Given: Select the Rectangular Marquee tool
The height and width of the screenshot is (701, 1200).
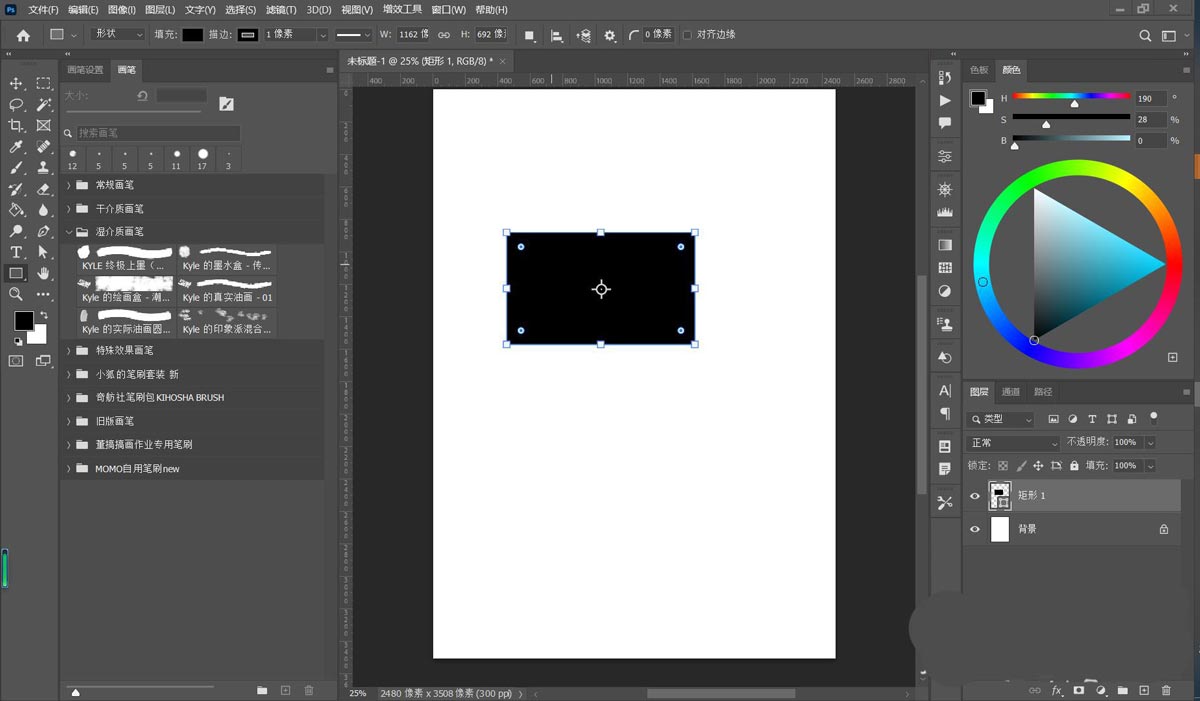Looking at the screenshot, I should tap(44, 83).
